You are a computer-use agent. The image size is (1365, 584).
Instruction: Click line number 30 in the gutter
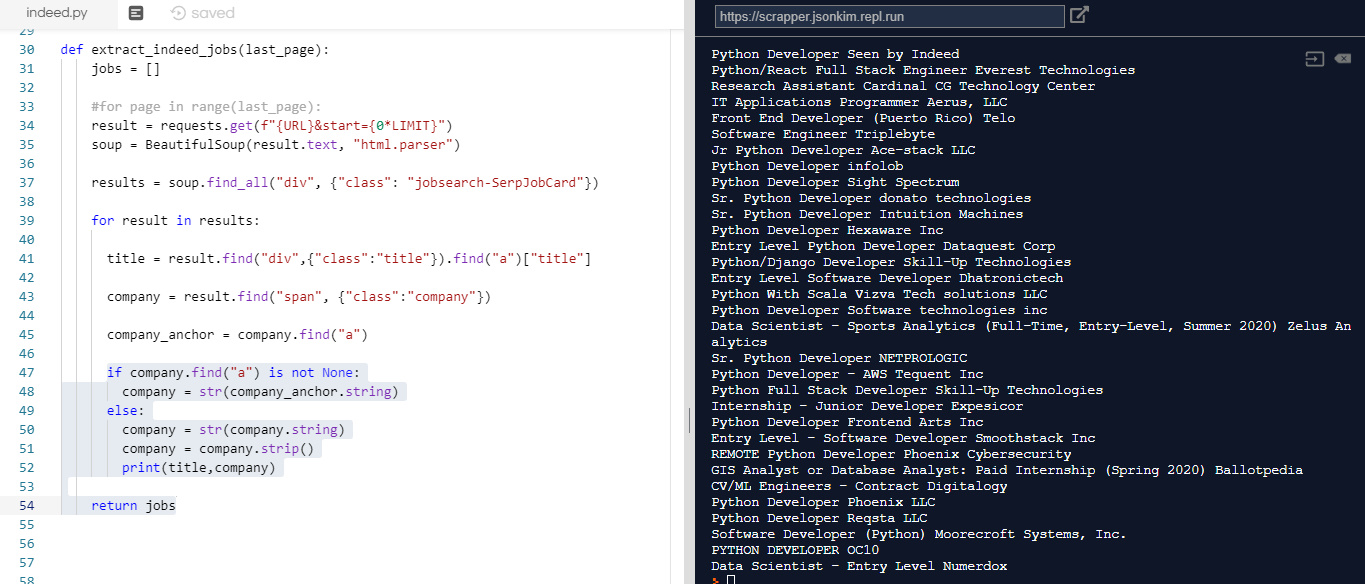pyautogui.click(x=27, y=49)
